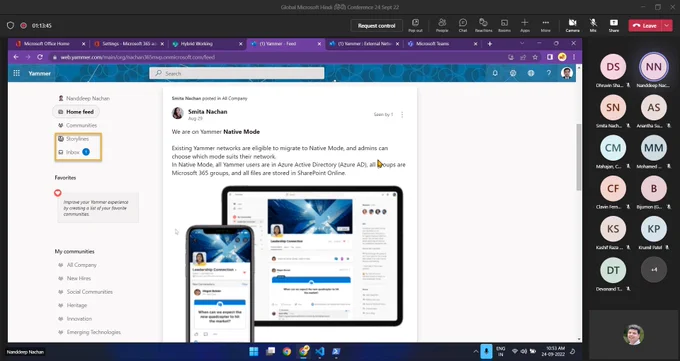This screenshot has height=361, width=680.
Task: Open the Reactions menu
Action: point(483,25)
